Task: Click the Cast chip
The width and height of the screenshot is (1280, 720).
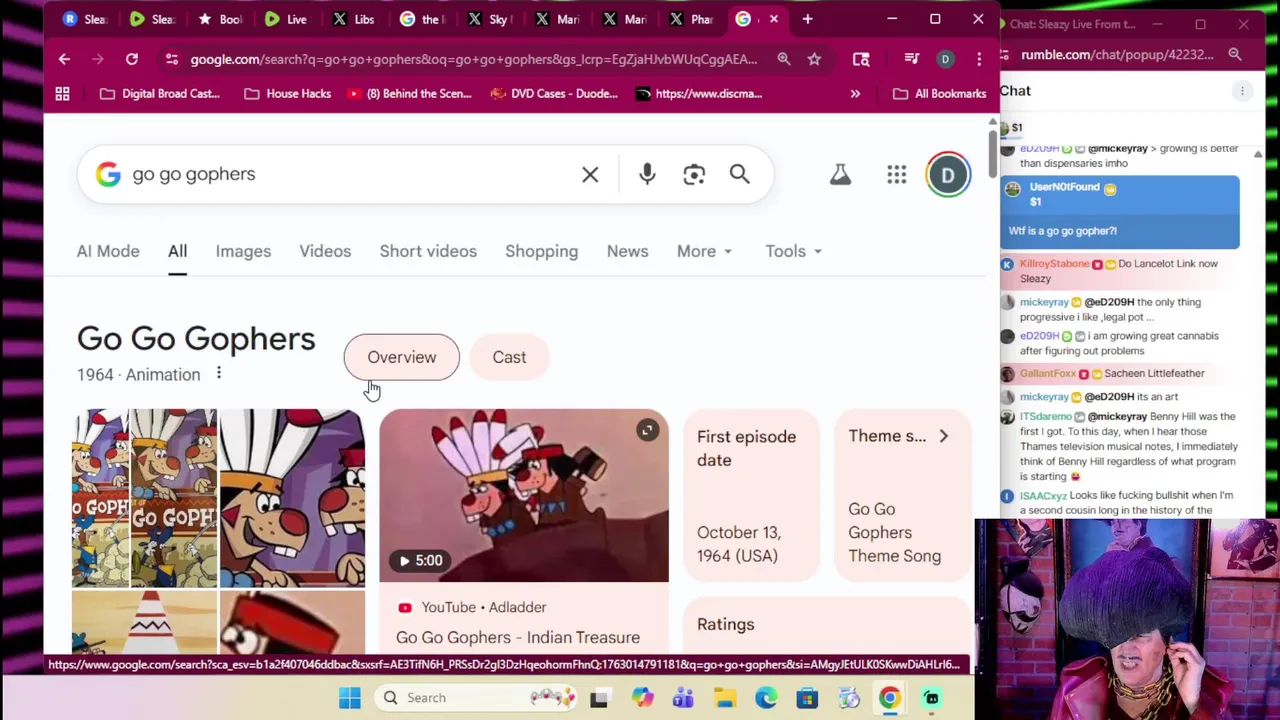Action: (x=509, y=357)
